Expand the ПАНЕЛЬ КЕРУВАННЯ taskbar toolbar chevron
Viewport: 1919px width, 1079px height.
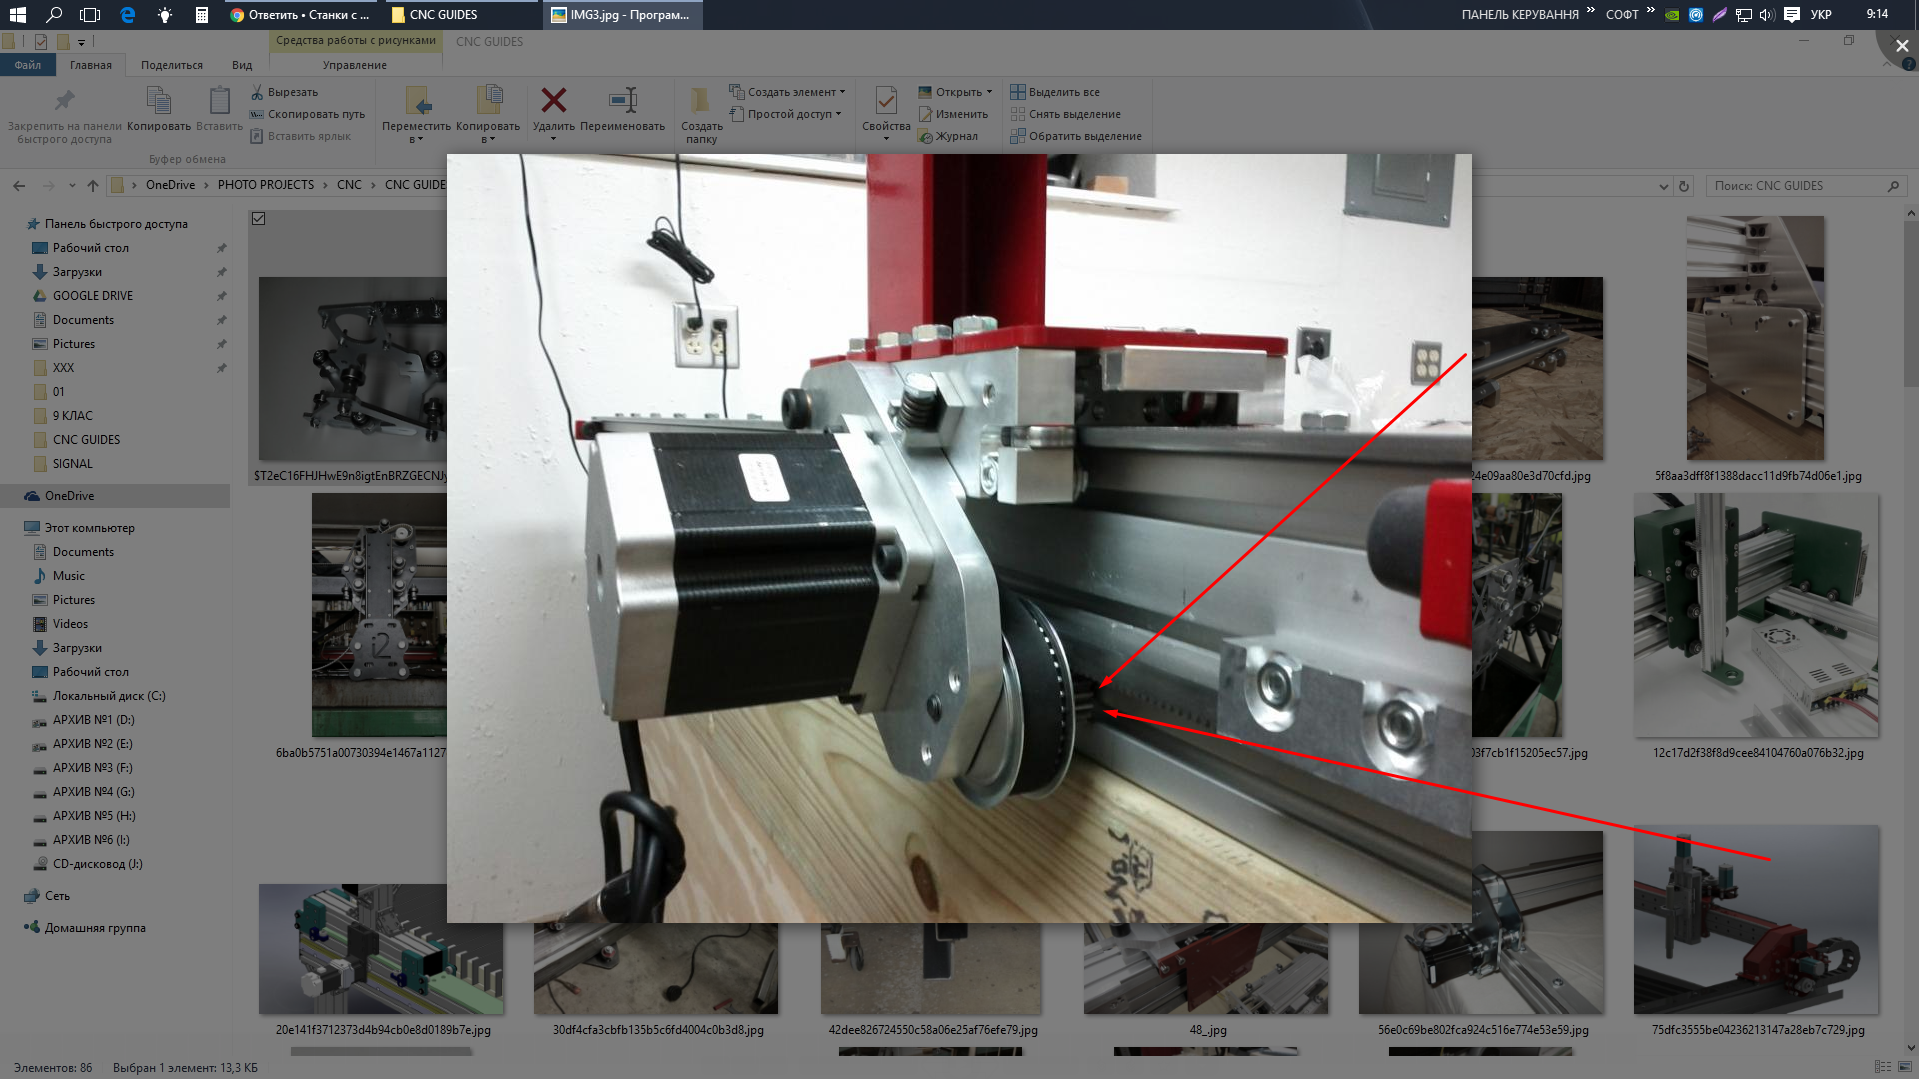click(1591, 12)
